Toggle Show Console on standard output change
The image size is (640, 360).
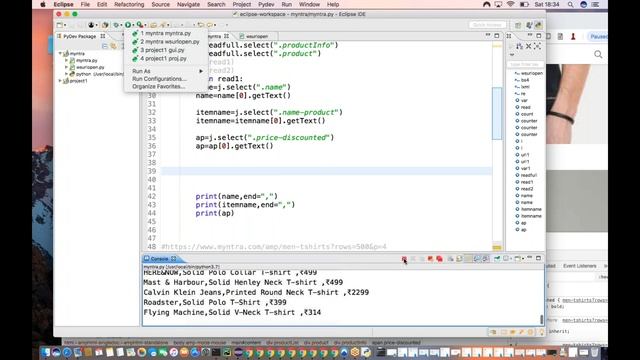(x=477, y=259)
